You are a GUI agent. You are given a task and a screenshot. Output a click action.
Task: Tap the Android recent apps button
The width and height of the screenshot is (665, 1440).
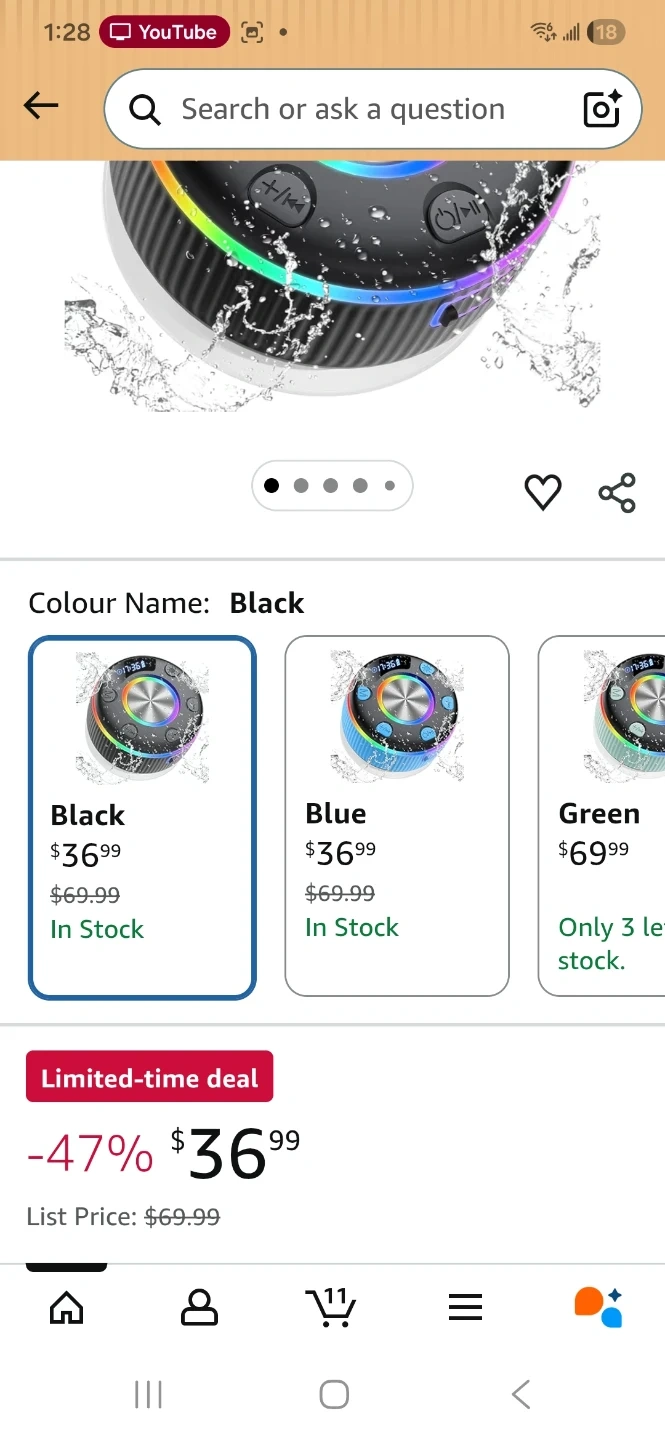[x=148, y=1395]
